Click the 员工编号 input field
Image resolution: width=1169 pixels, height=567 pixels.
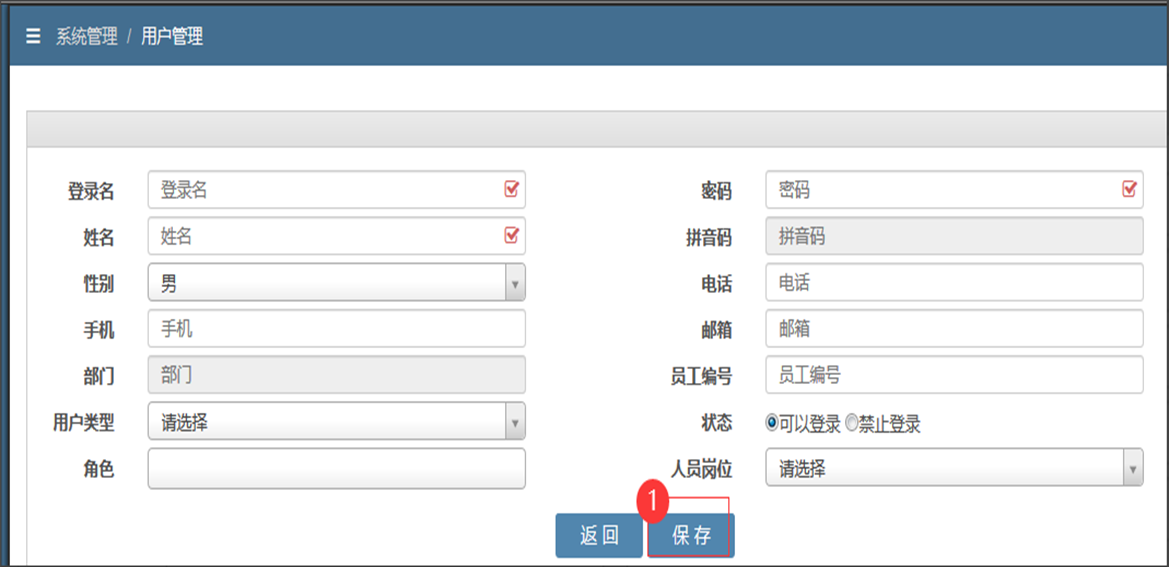[954, 375]
